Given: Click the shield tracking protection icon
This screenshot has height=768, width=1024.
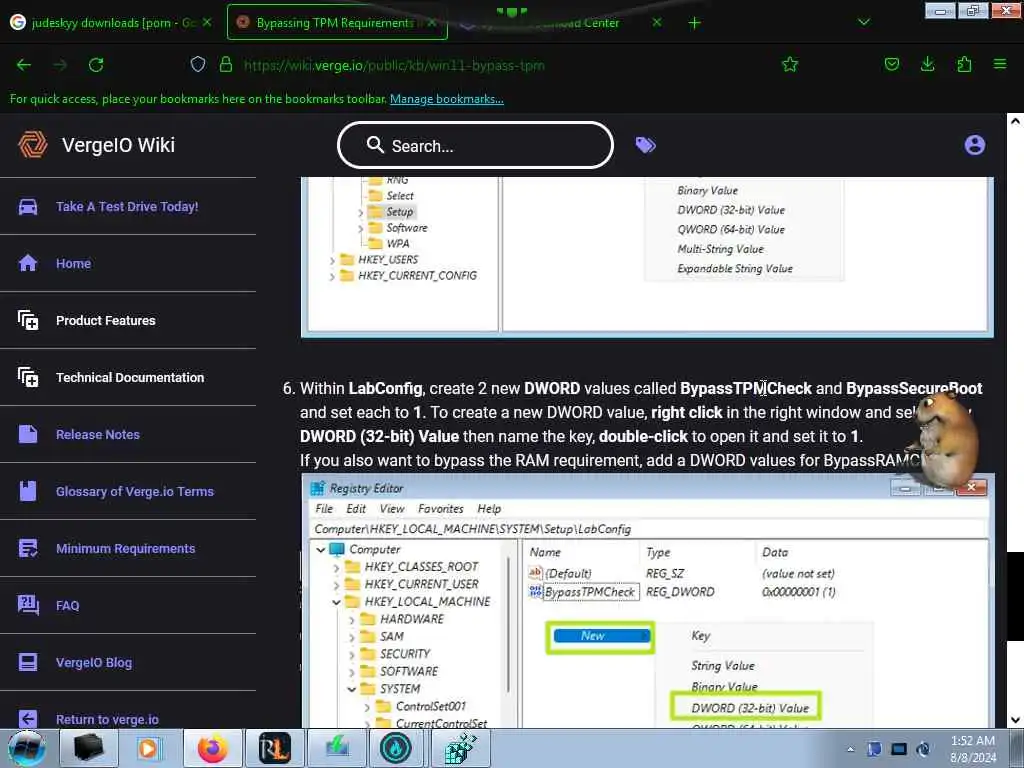Looking at the screenshot, I should 198,64.
